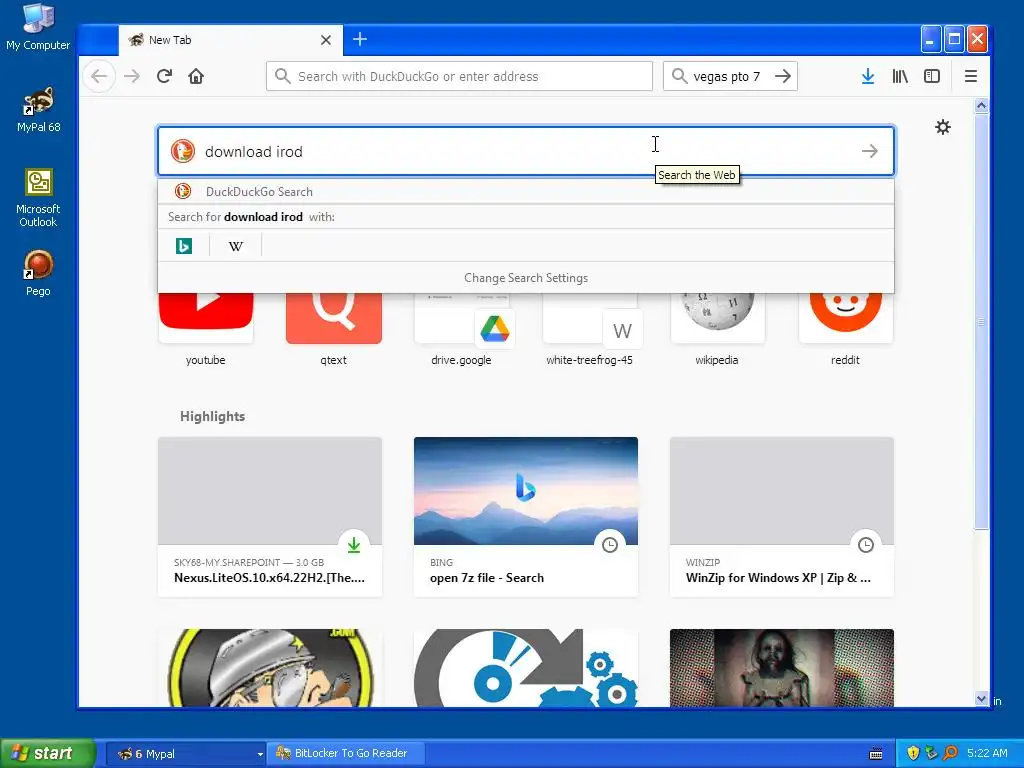Go to the Home page icon
1024x768 pixels.
[196, 76]
